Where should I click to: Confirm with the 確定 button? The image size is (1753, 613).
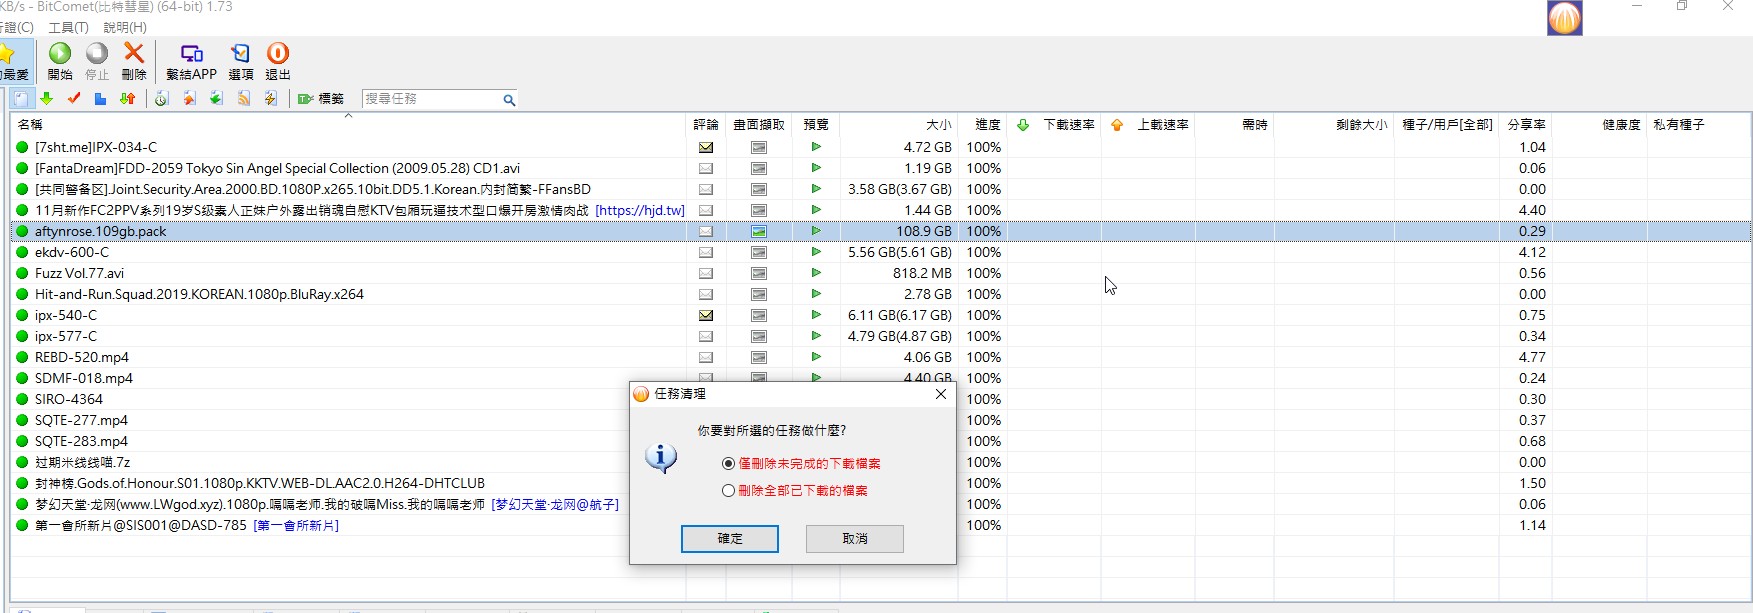(730, 539)
